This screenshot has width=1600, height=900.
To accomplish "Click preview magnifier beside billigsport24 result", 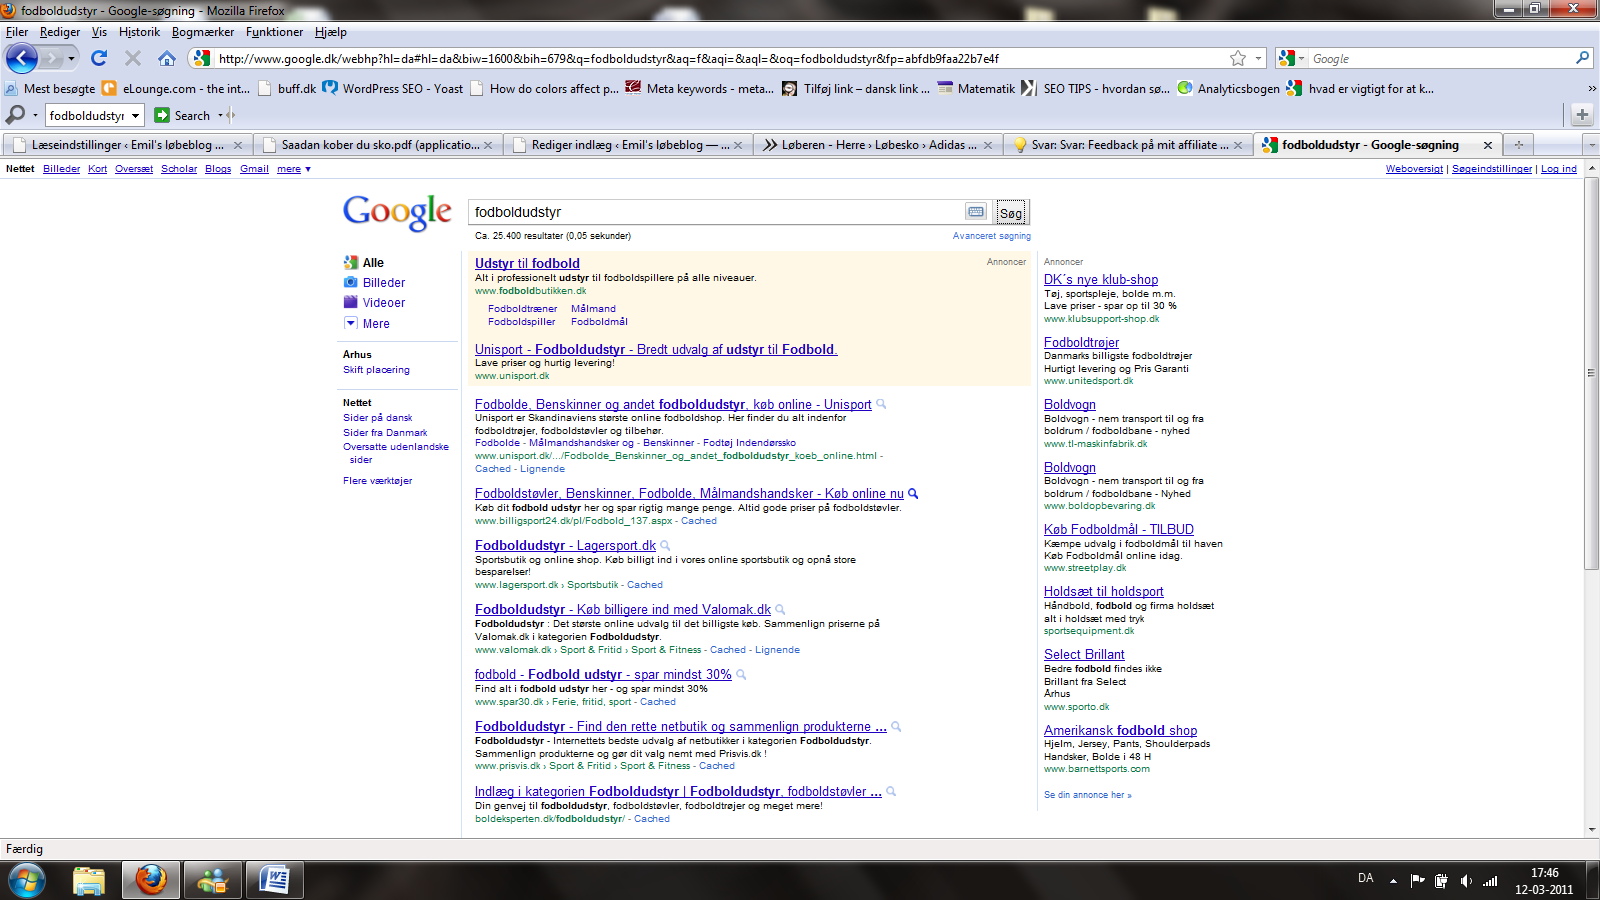I will tap(913, 493).
